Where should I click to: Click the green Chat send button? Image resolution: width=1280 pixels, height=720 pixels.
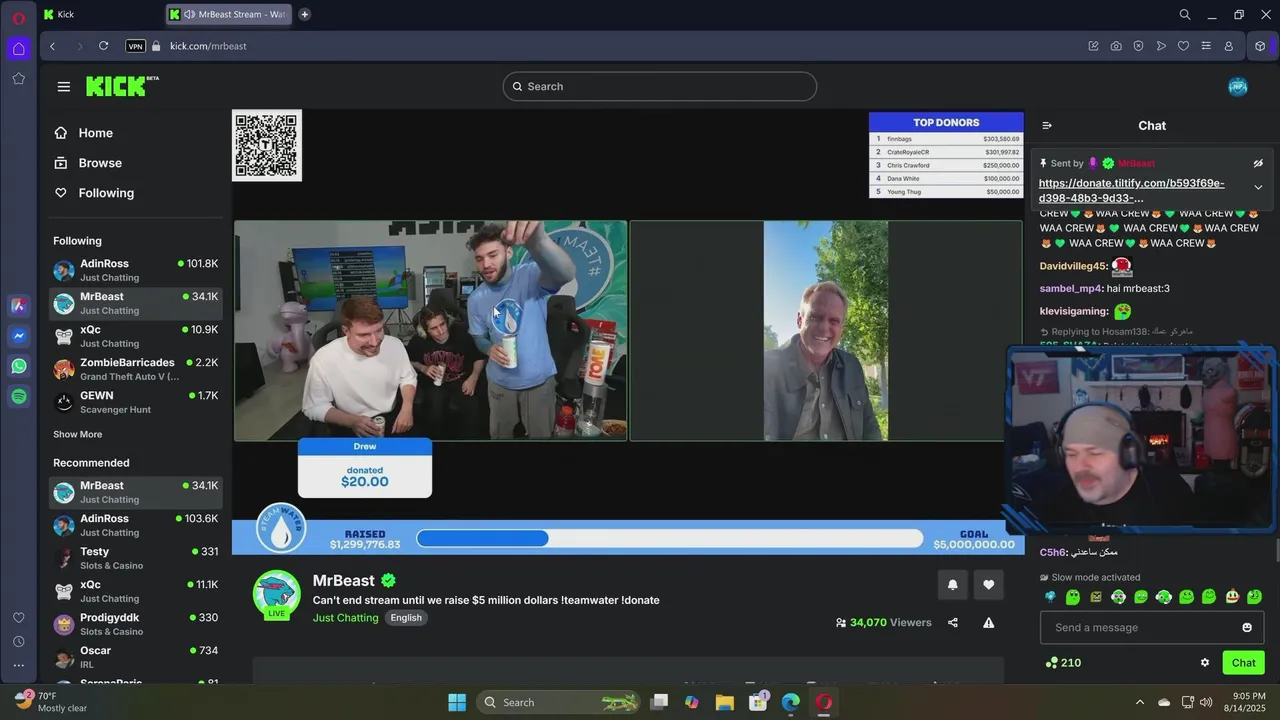(x=1243, y=662)
